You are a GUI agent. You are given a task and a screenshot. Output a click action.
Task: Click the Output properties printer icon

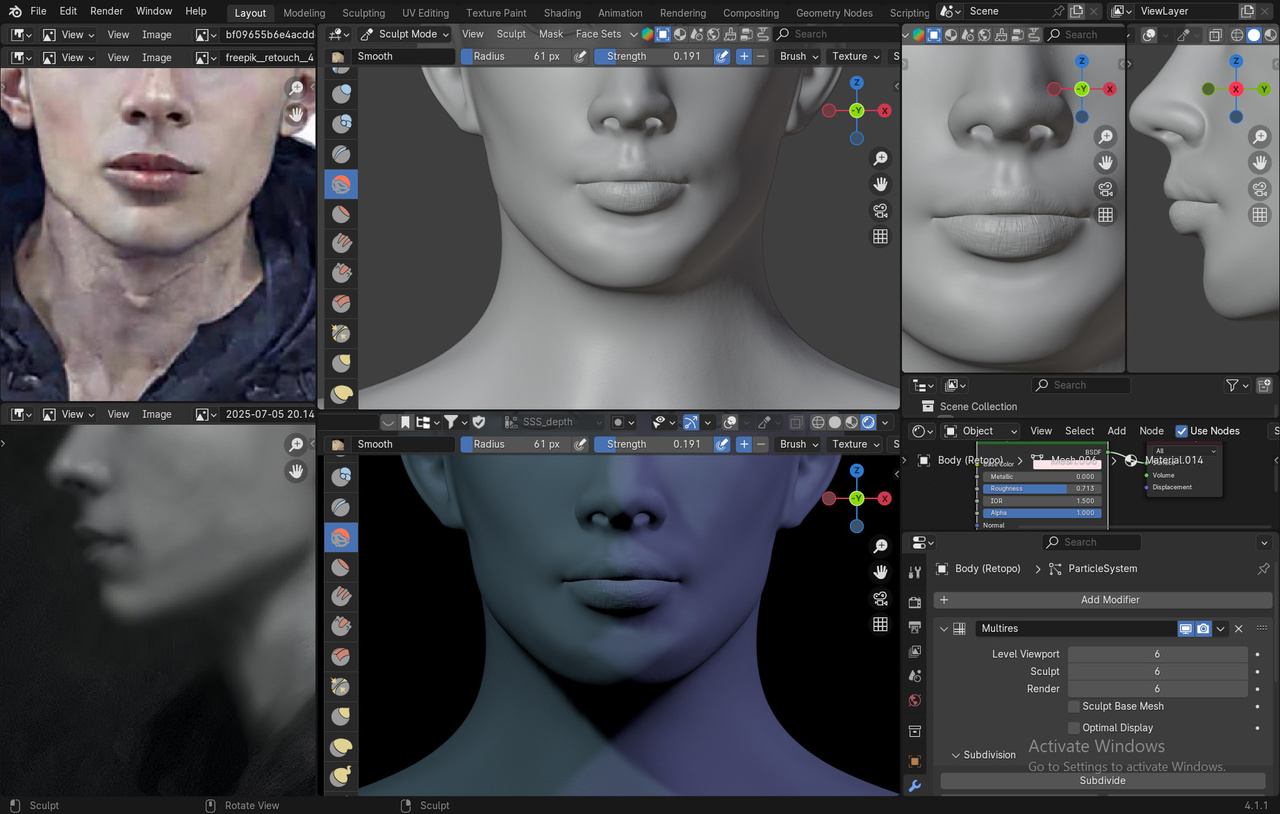[914, 627]
